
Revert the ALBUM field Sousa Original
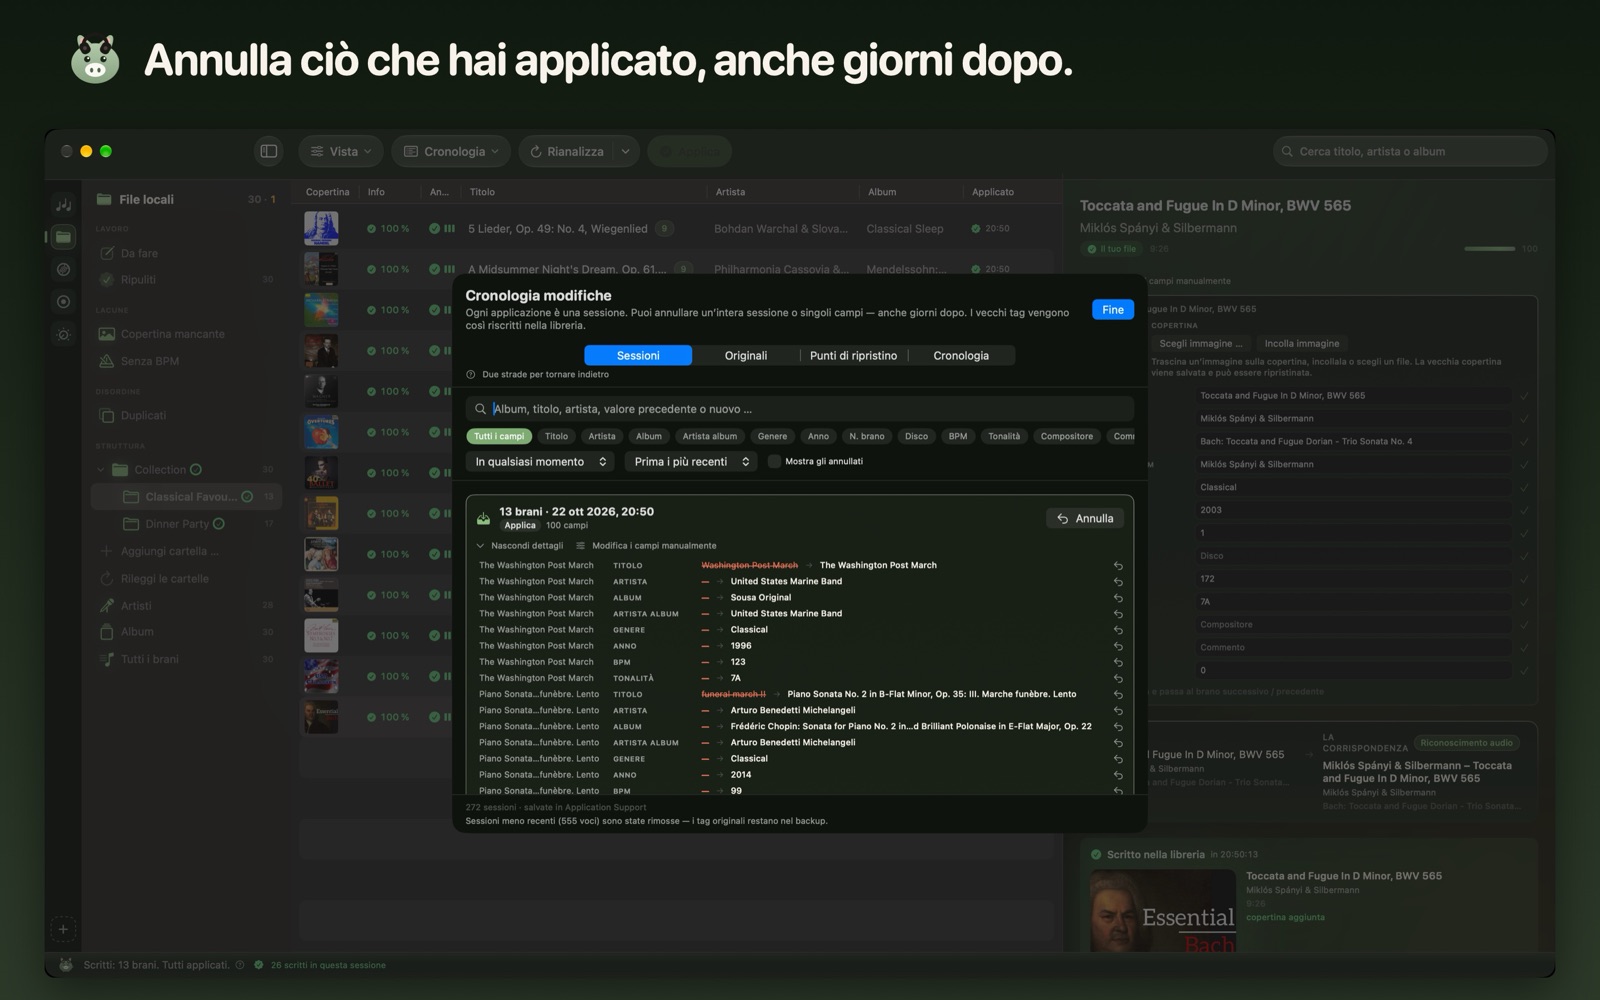pos(1118,598)
